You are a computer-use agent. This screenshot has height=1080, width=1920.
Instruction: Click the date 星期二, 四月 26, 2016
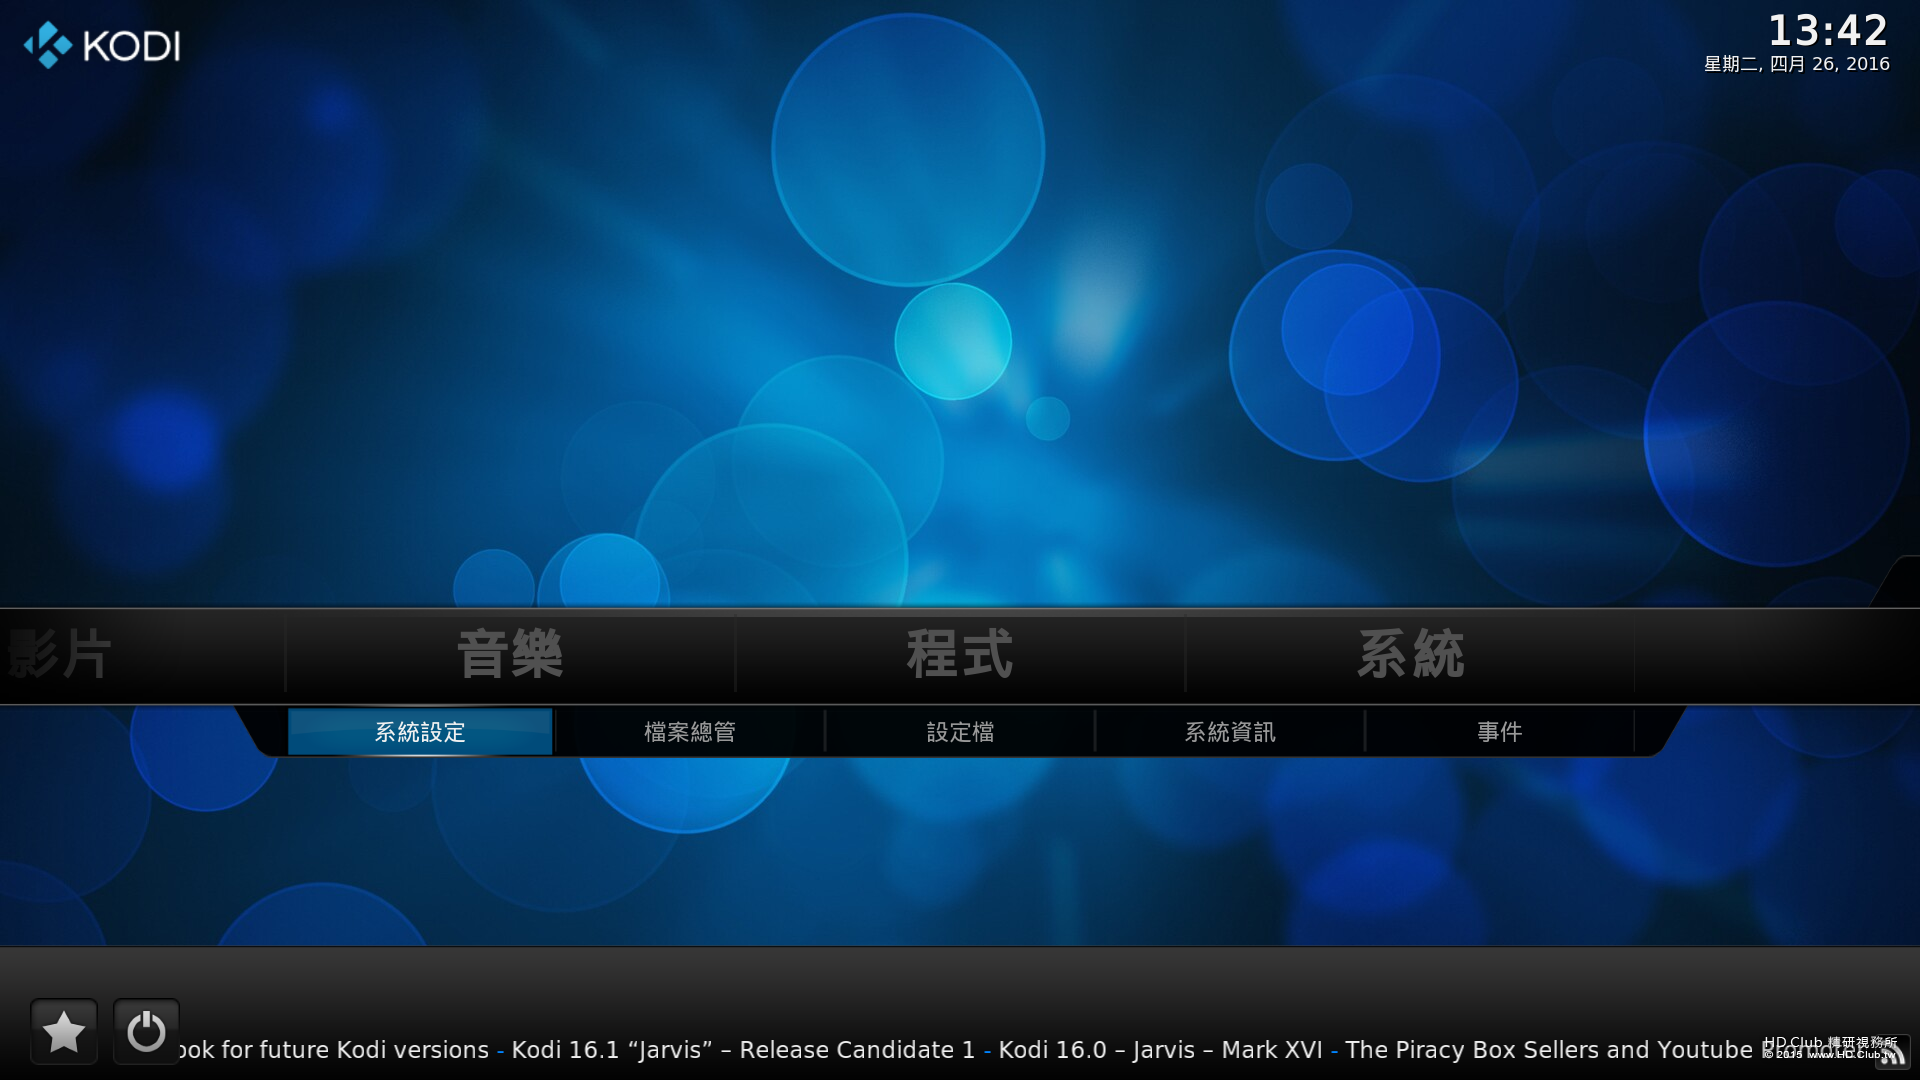click(x=1796, y=64)
